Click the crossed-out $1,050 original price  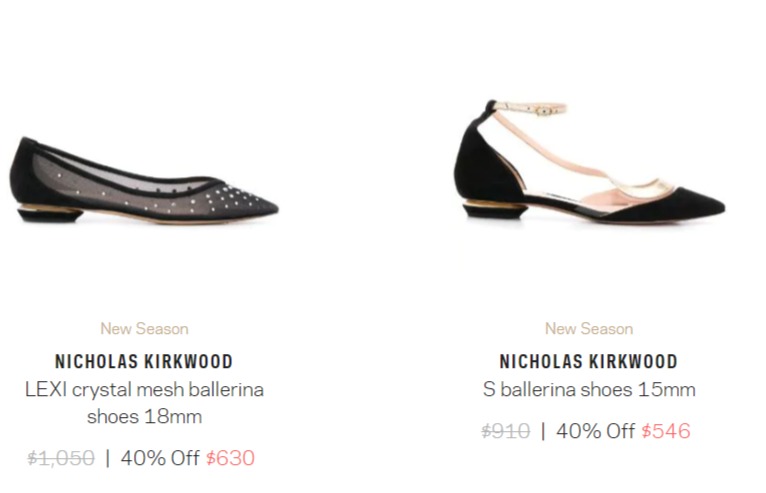click(61, 458)
